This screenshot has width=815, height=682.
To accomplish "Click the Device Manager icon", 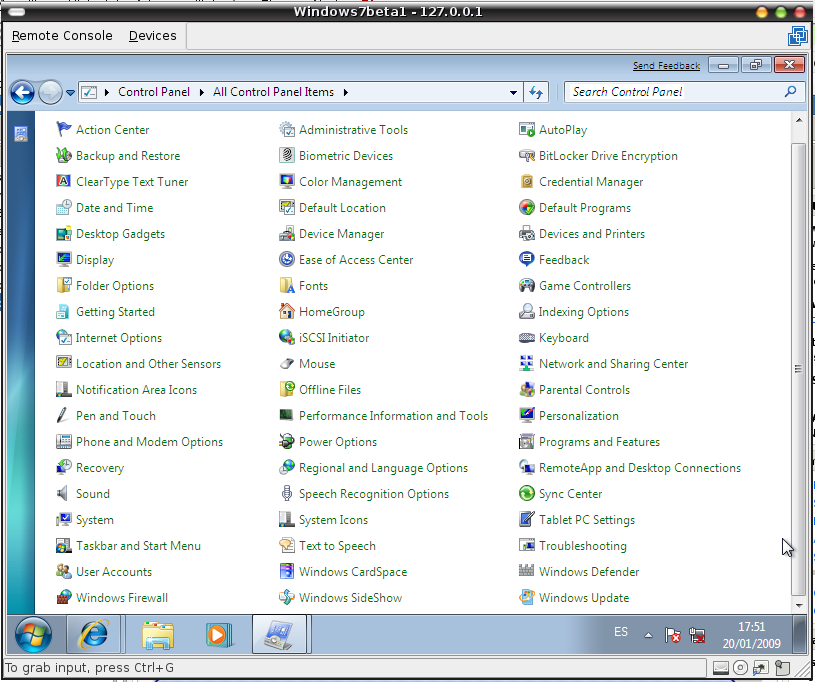I will 286,233.
